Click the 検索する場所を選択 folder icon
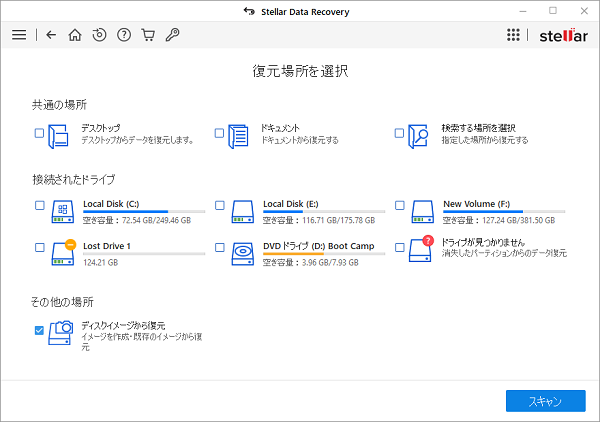600x422 pixels. (x=419, y=136)
